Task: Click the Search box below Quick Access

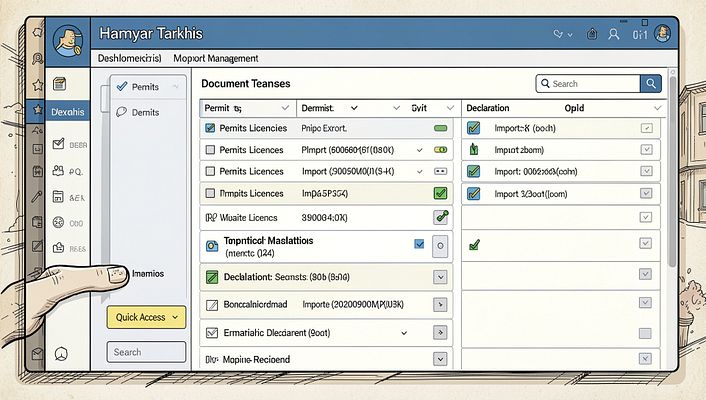Action: click(146, 352)
